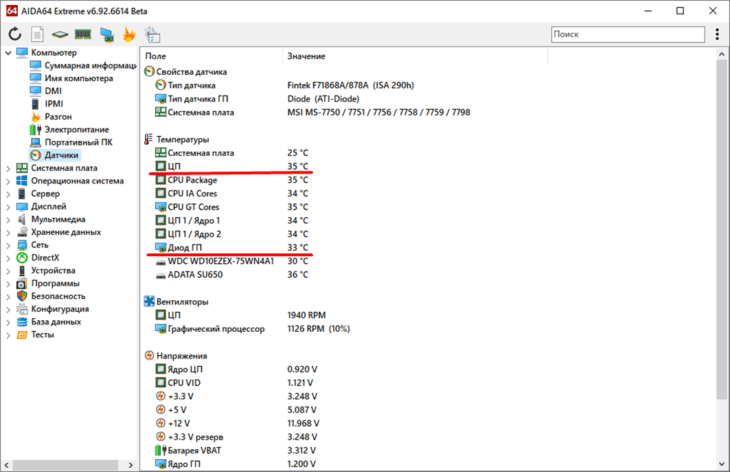The image size is (730, 472).
Task: Click the Датчики gauge icon in sidebar
Action: [x=35, y=155]
